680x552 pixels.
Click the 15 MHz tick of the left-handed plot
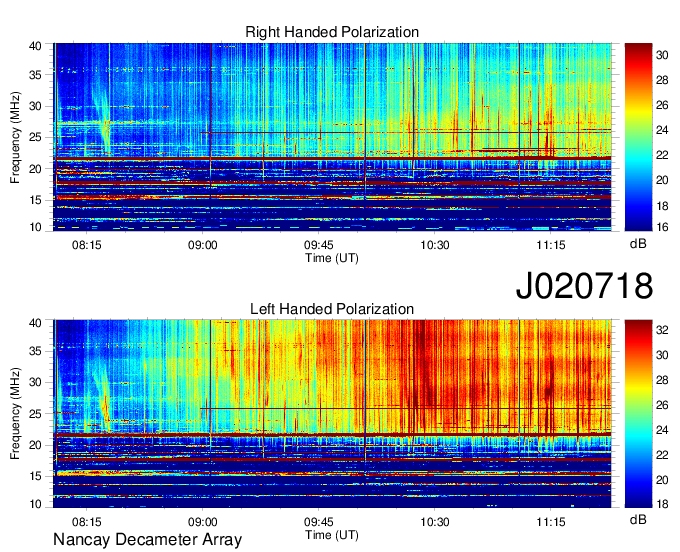point(35,477)
